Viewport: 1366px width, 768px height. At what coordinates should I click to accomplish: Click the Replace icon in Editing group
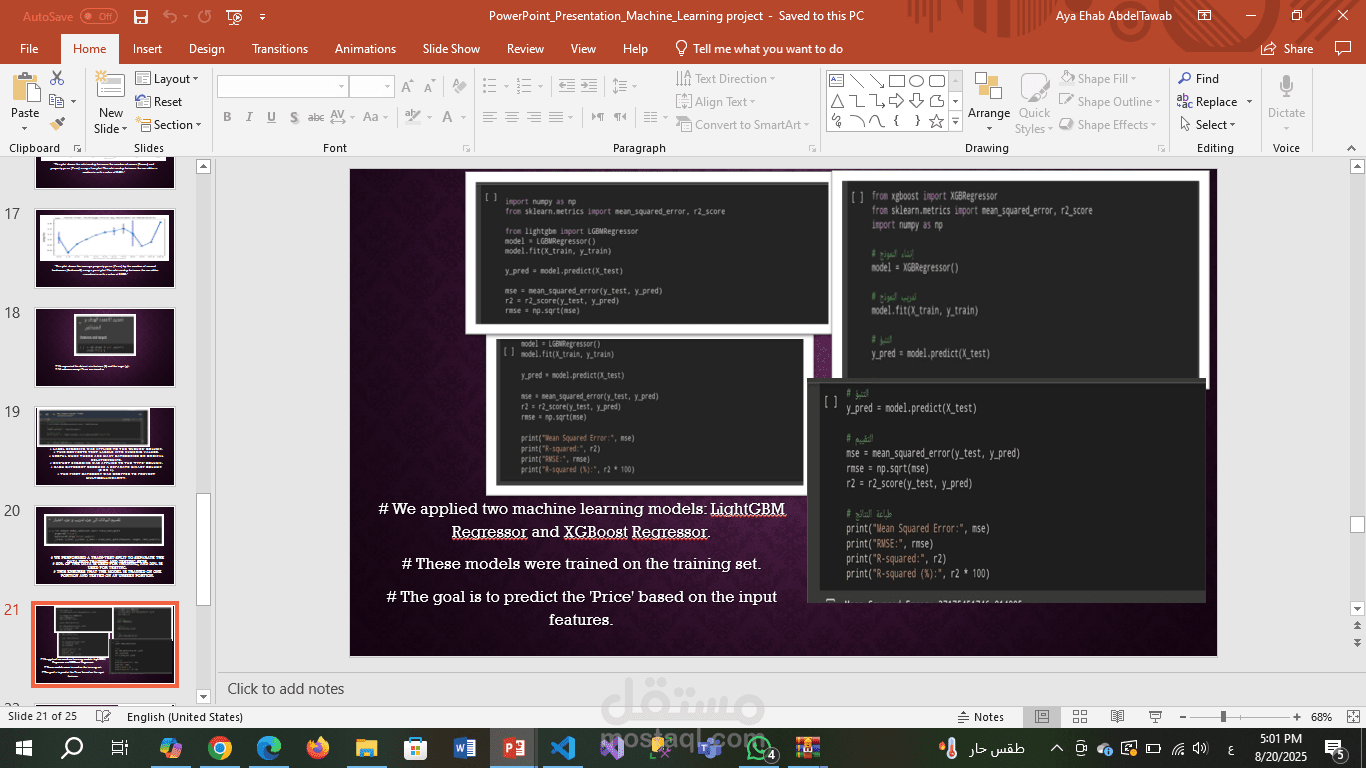pos(1185,101)
